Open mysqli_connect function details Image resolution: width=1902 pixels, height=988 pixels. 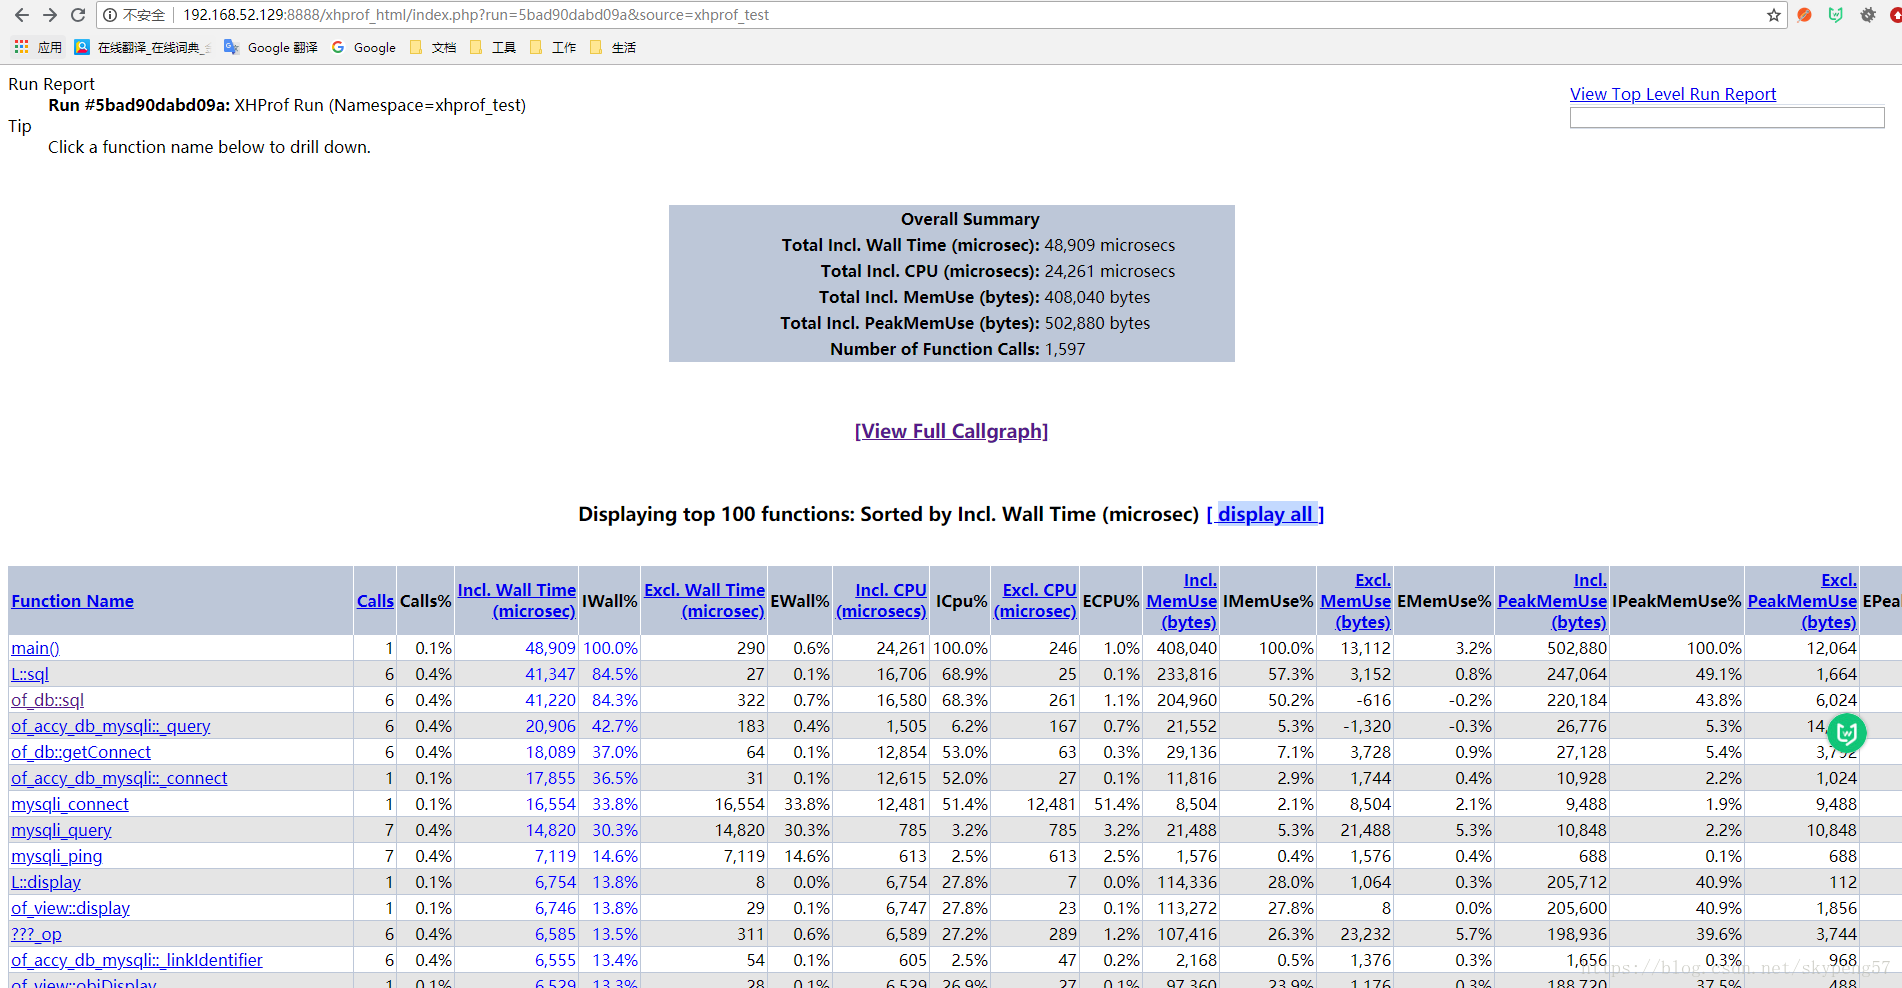coord(70,804)
